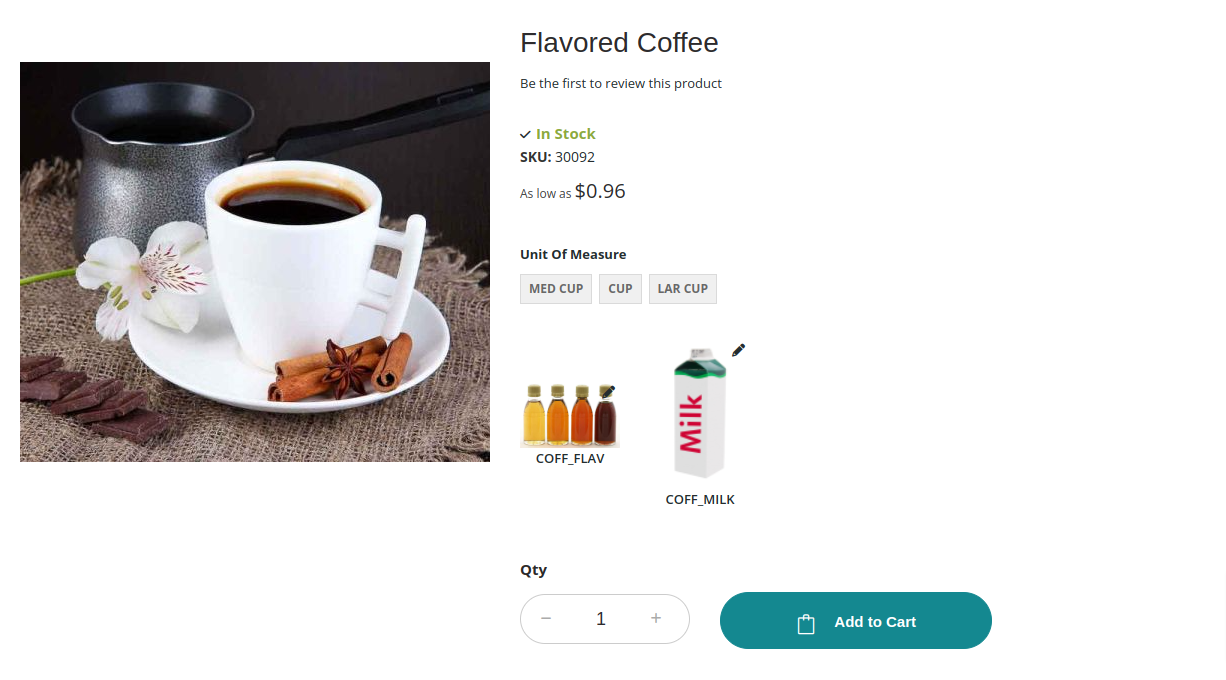Screen dimensions: 1226x680
Task: Open the flavor syrup bottles image
Action: (569, 416)
